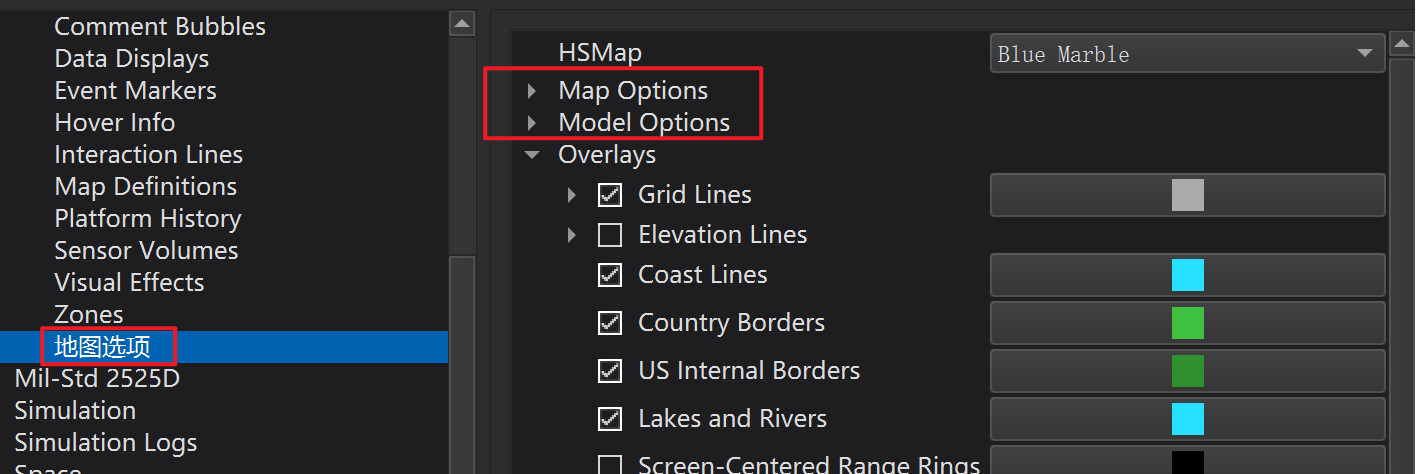This screenshot has height=474, width=1416.
Task: Toggle the Grid Lines checkbox
Action: point(610,195)
